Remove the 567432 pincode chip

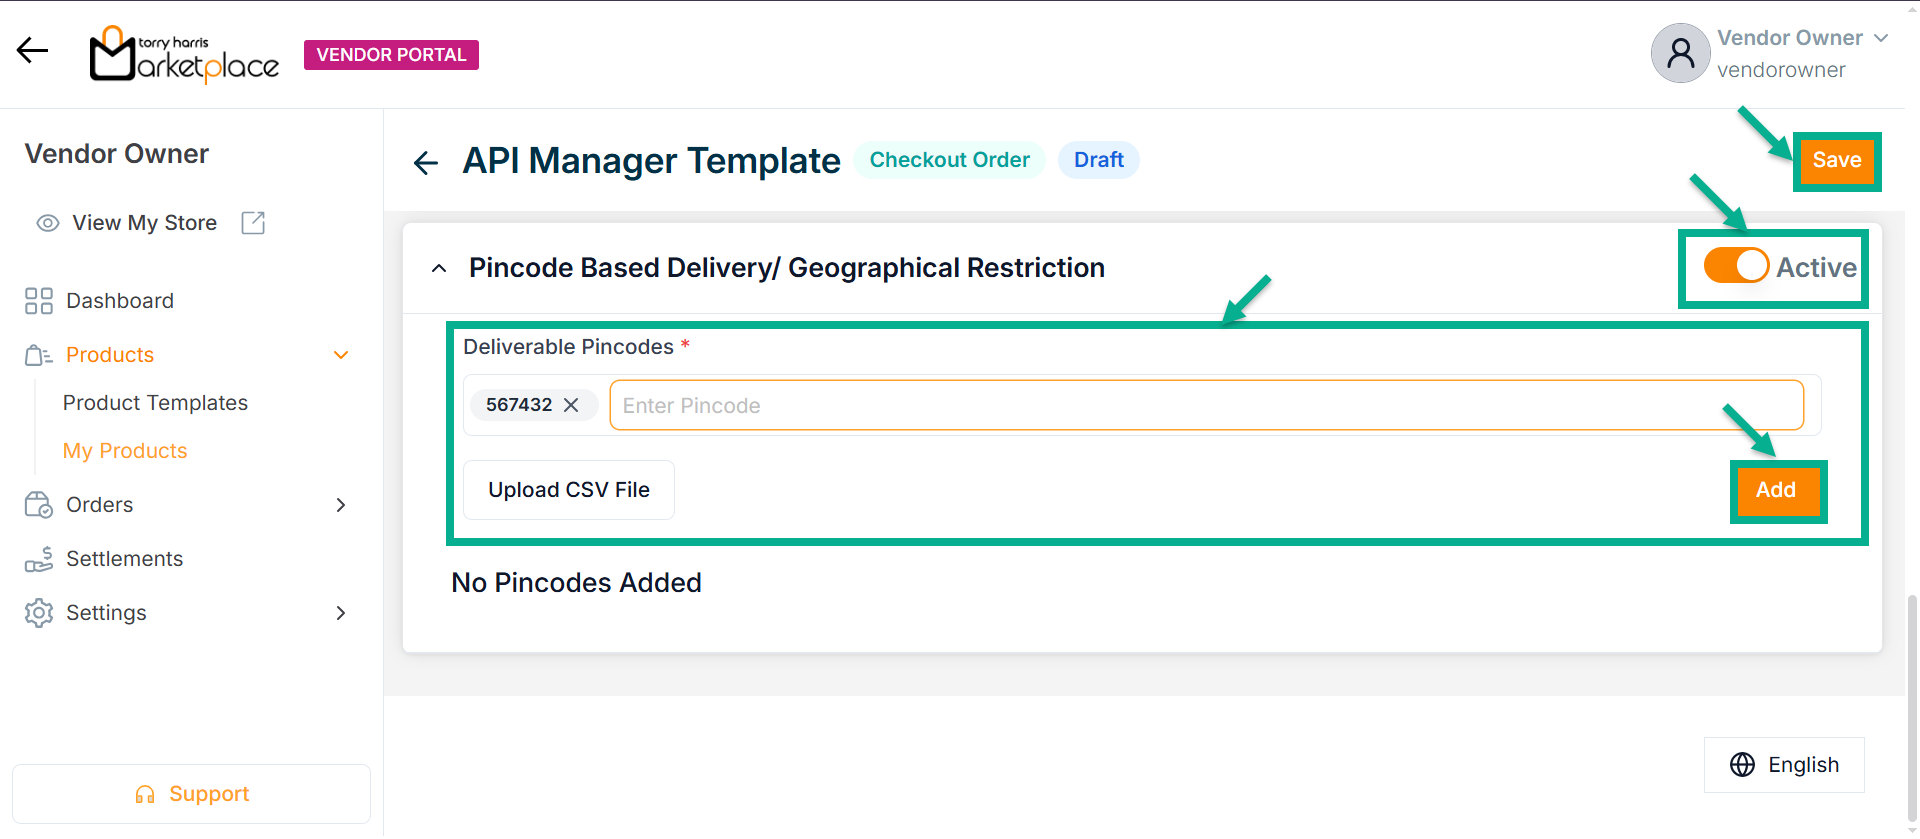point(571,405)
